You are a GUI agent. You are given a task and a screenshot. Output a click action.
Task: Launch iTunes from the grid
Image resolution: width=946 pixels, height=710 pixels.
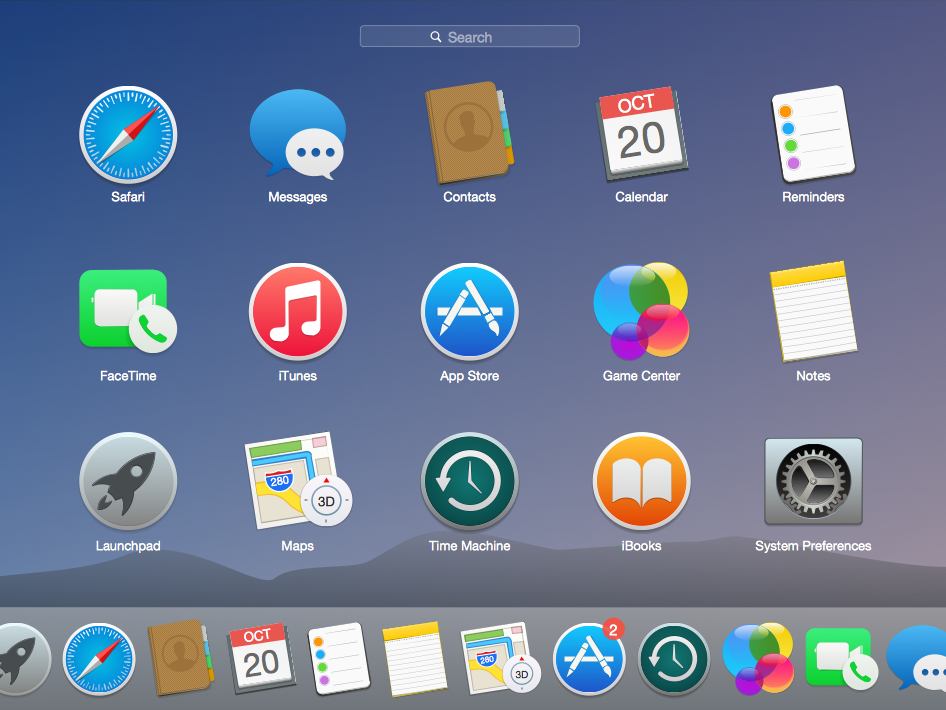[297, 311]
